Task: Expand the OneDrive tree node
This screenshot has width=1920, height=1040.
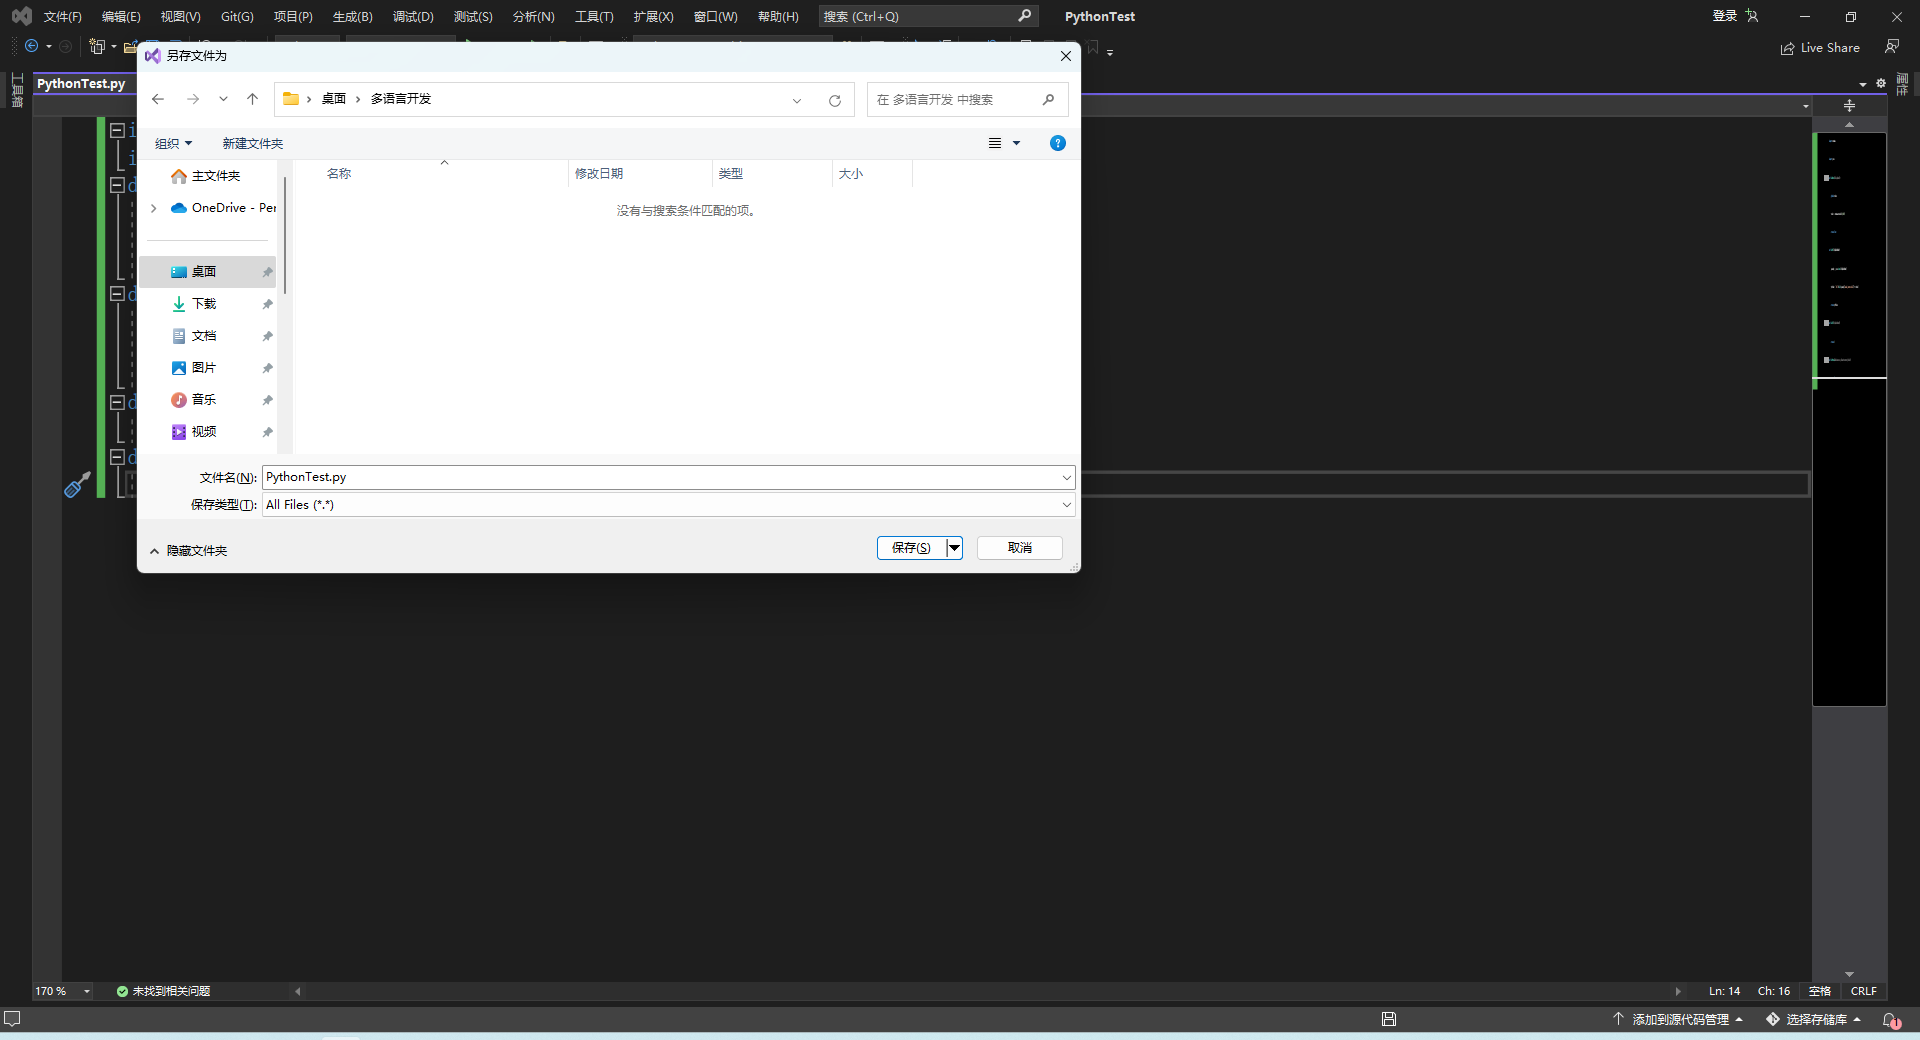Action: (153, 208)
